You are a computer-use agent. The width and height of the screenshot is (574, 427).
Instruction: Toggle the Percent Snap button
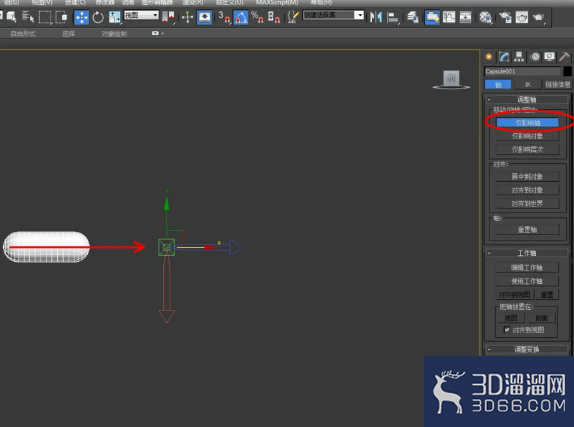pos(257,17)
